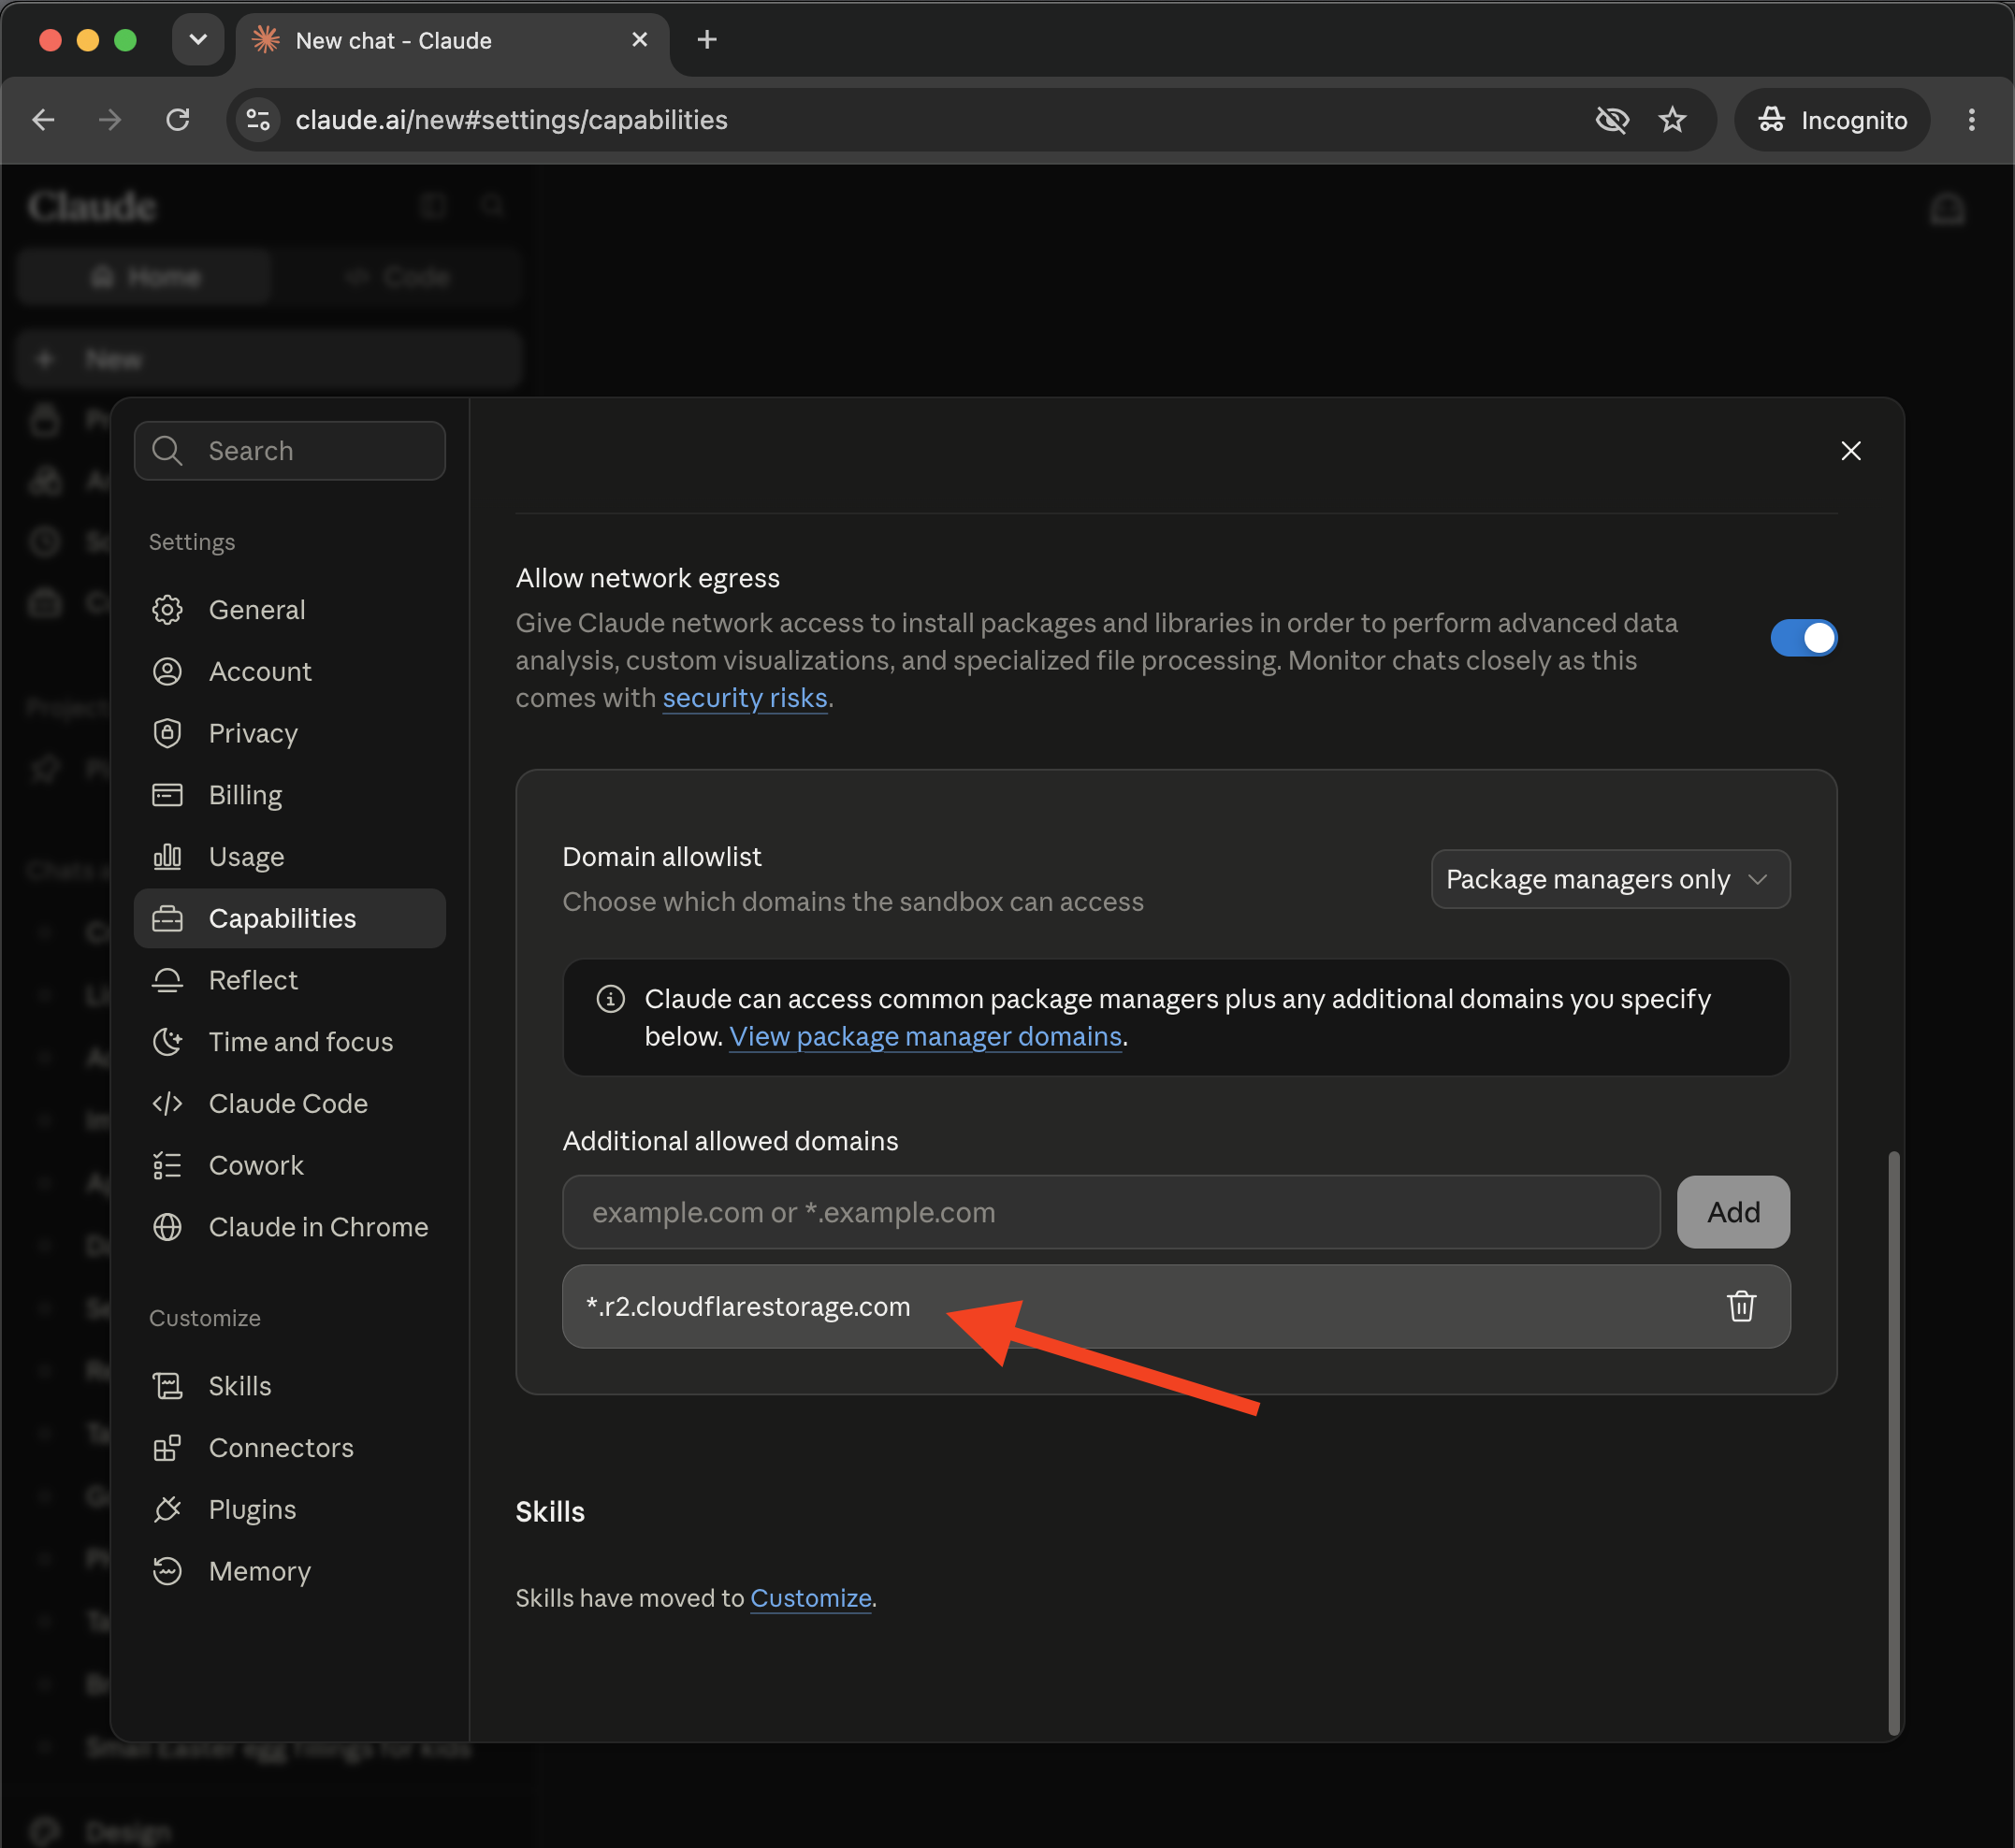Viewport: 2015px width, 1848px height.
Task: Open the Package managers only dropdown
Action: [x=1610, y=879]
